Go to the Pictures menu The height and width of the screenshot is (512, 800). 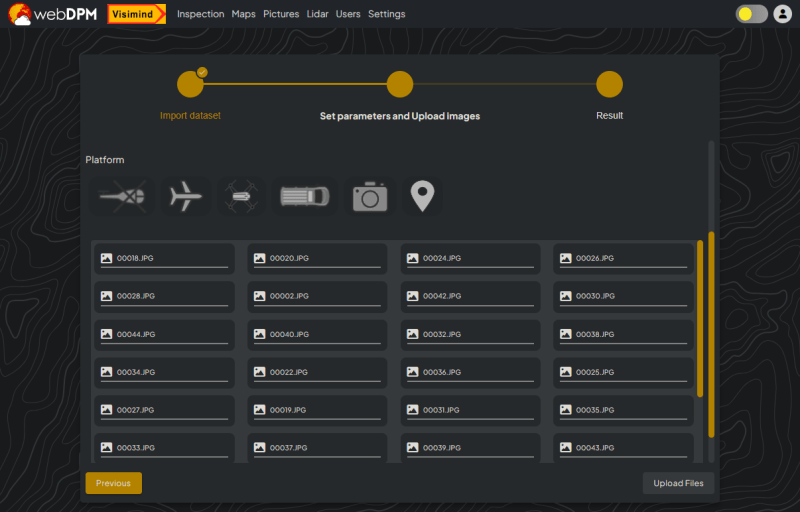coord(281,14)
